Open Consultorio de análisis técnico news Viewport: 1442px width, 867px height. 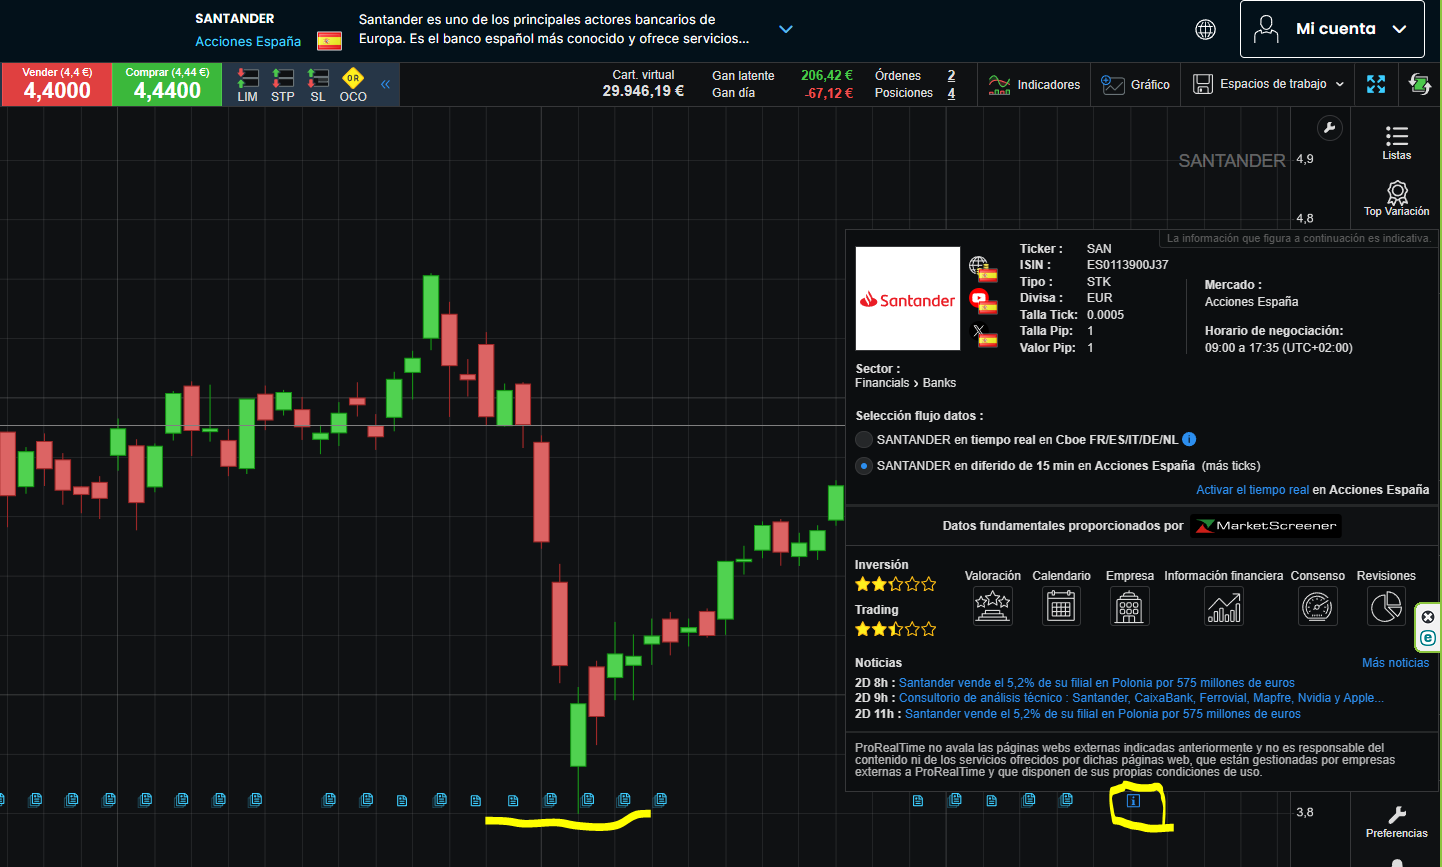[x=1141, y=698]
